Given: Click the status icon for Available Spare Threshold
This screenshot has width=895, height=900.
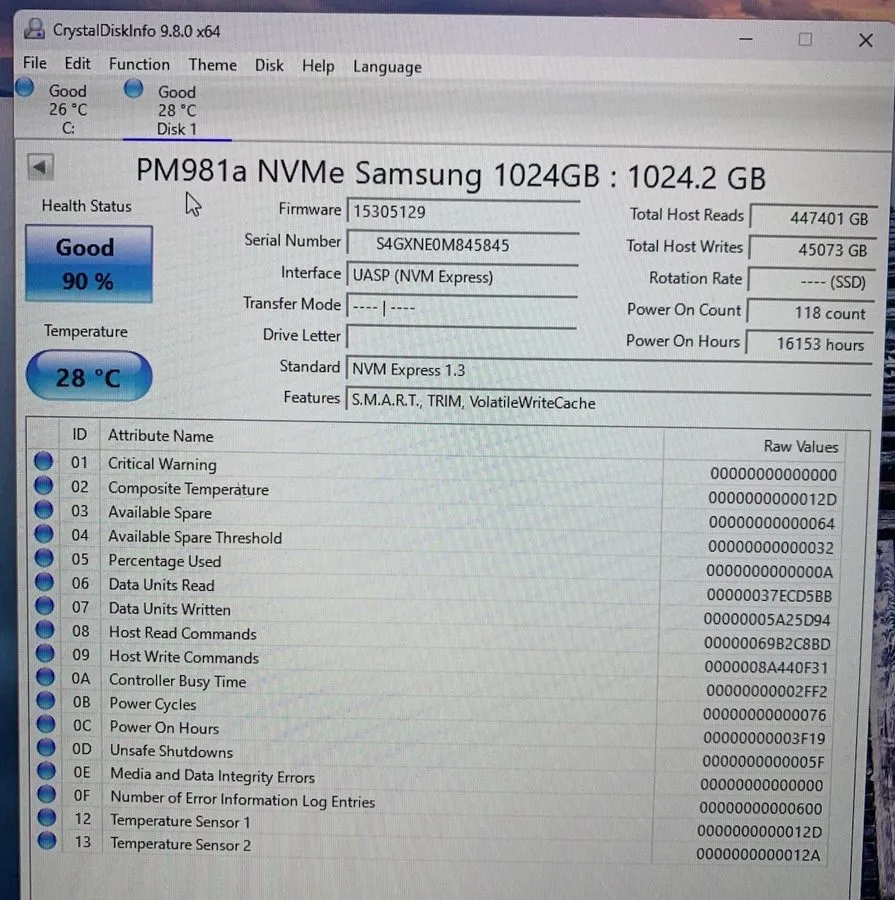Looking at the screenshot, I should click(x=44, y=533).
